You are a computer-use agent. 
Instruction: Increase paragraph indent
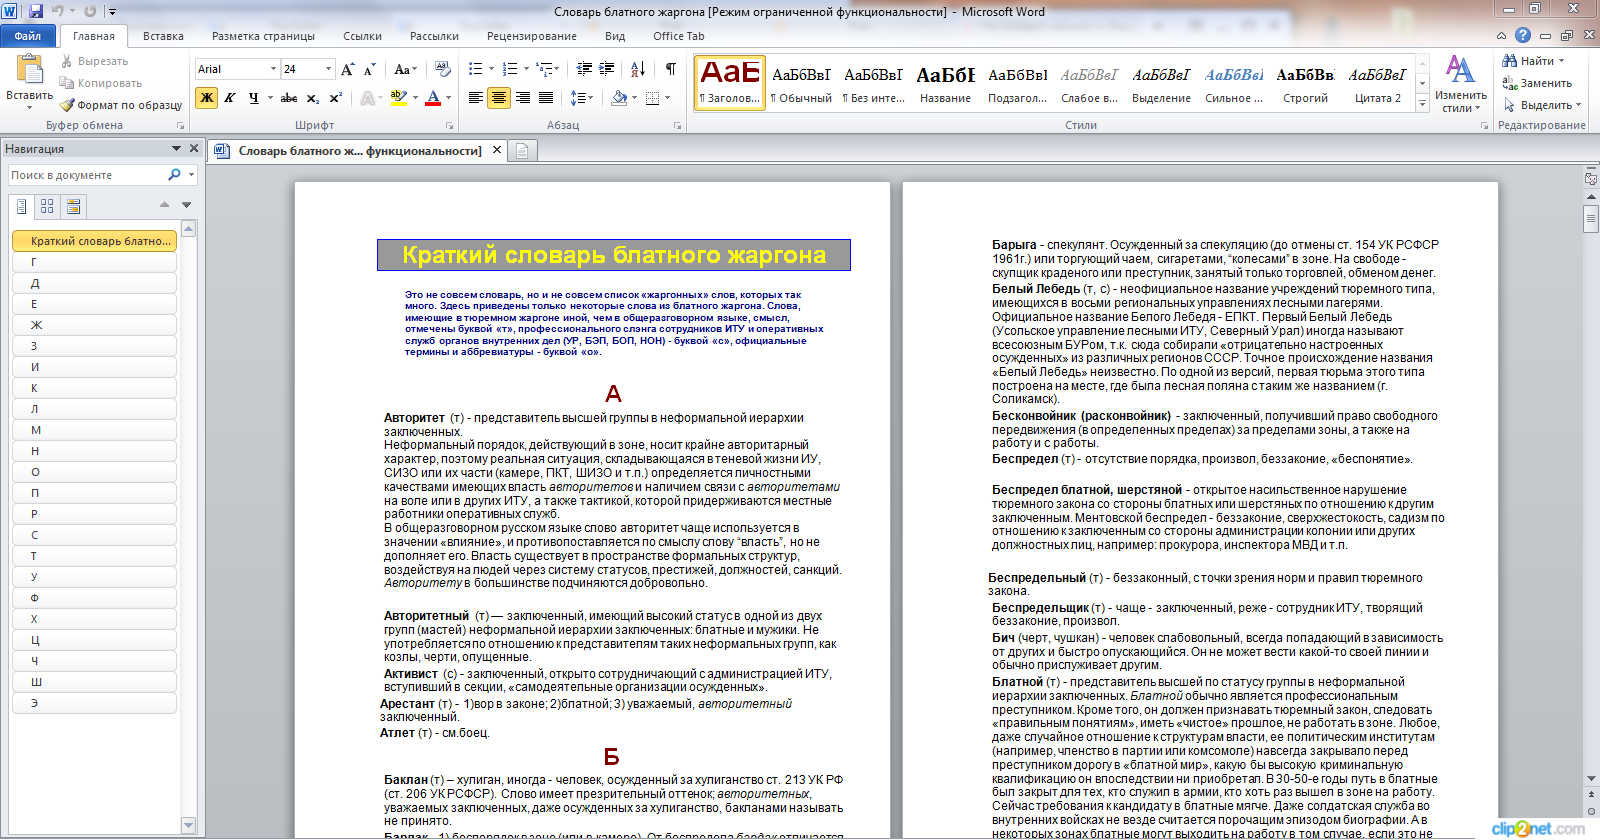pyautogui.click(x=608, y=69)
